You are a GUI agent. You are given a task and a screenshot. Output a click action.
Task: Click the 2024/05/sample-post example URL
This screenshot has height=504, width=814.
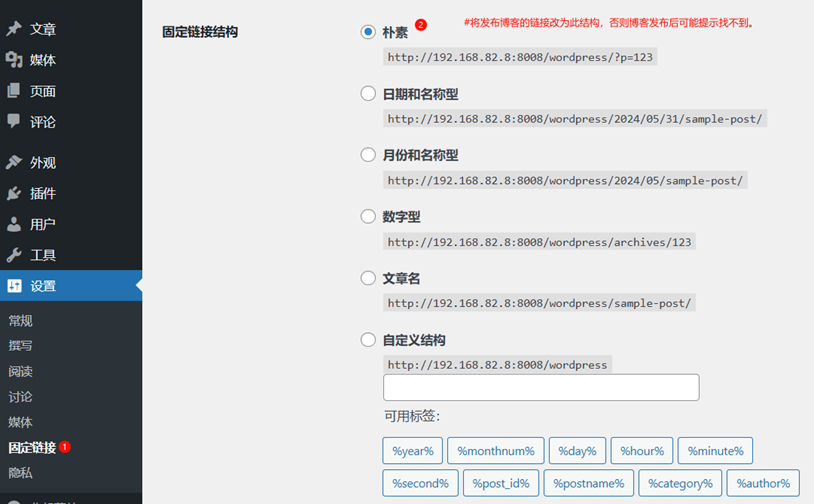(565, 181)
